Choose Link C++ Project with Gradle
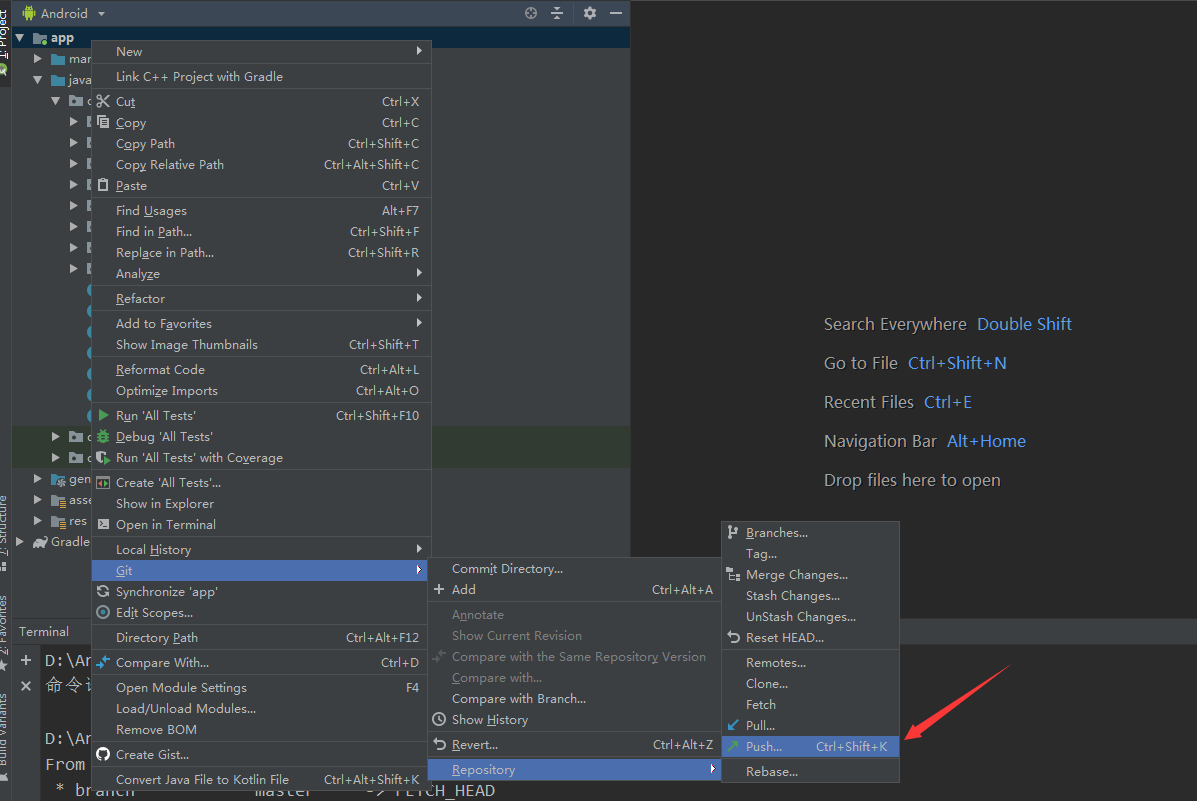Screen dimensions: 1197x801 point(261,76)
